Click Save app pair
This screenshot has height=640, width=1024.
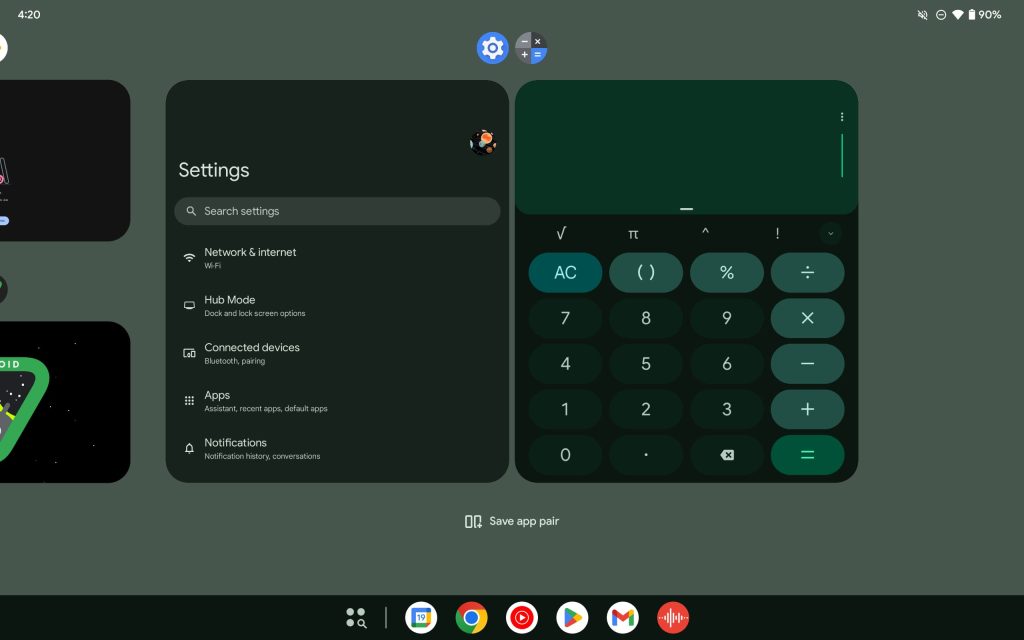[511, 521]
